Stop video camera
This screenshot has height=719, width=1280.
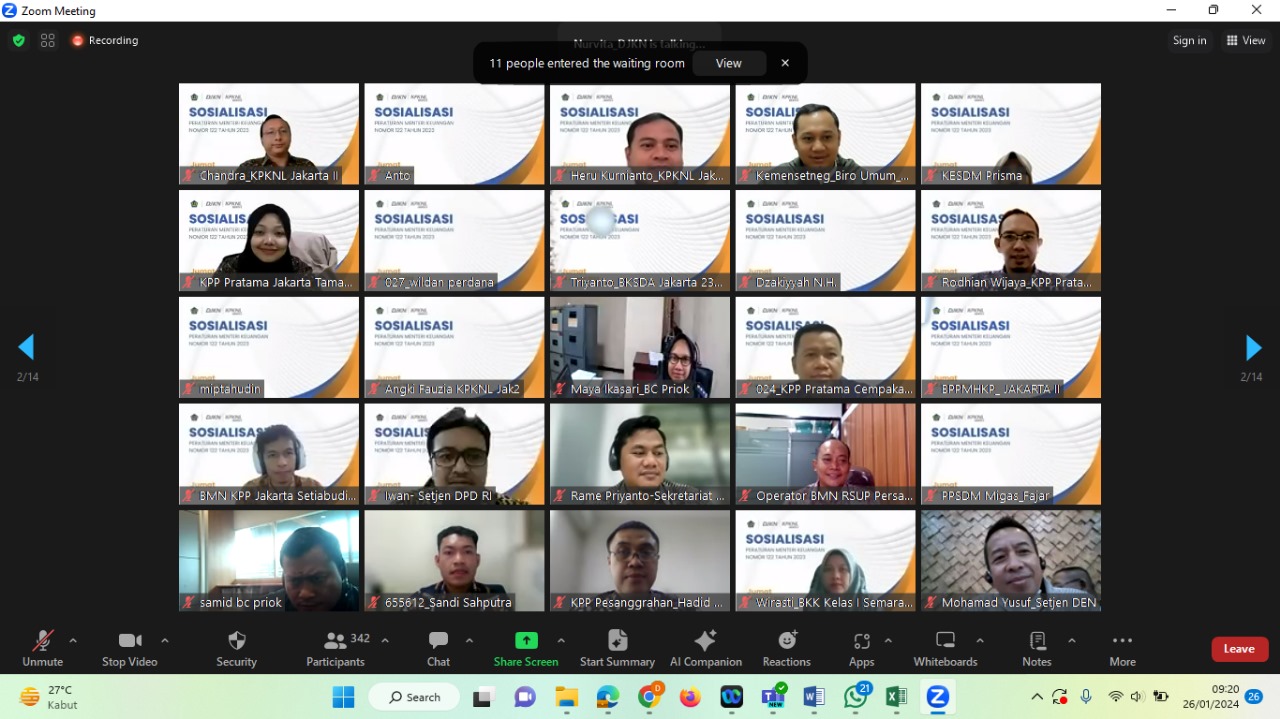129,648
